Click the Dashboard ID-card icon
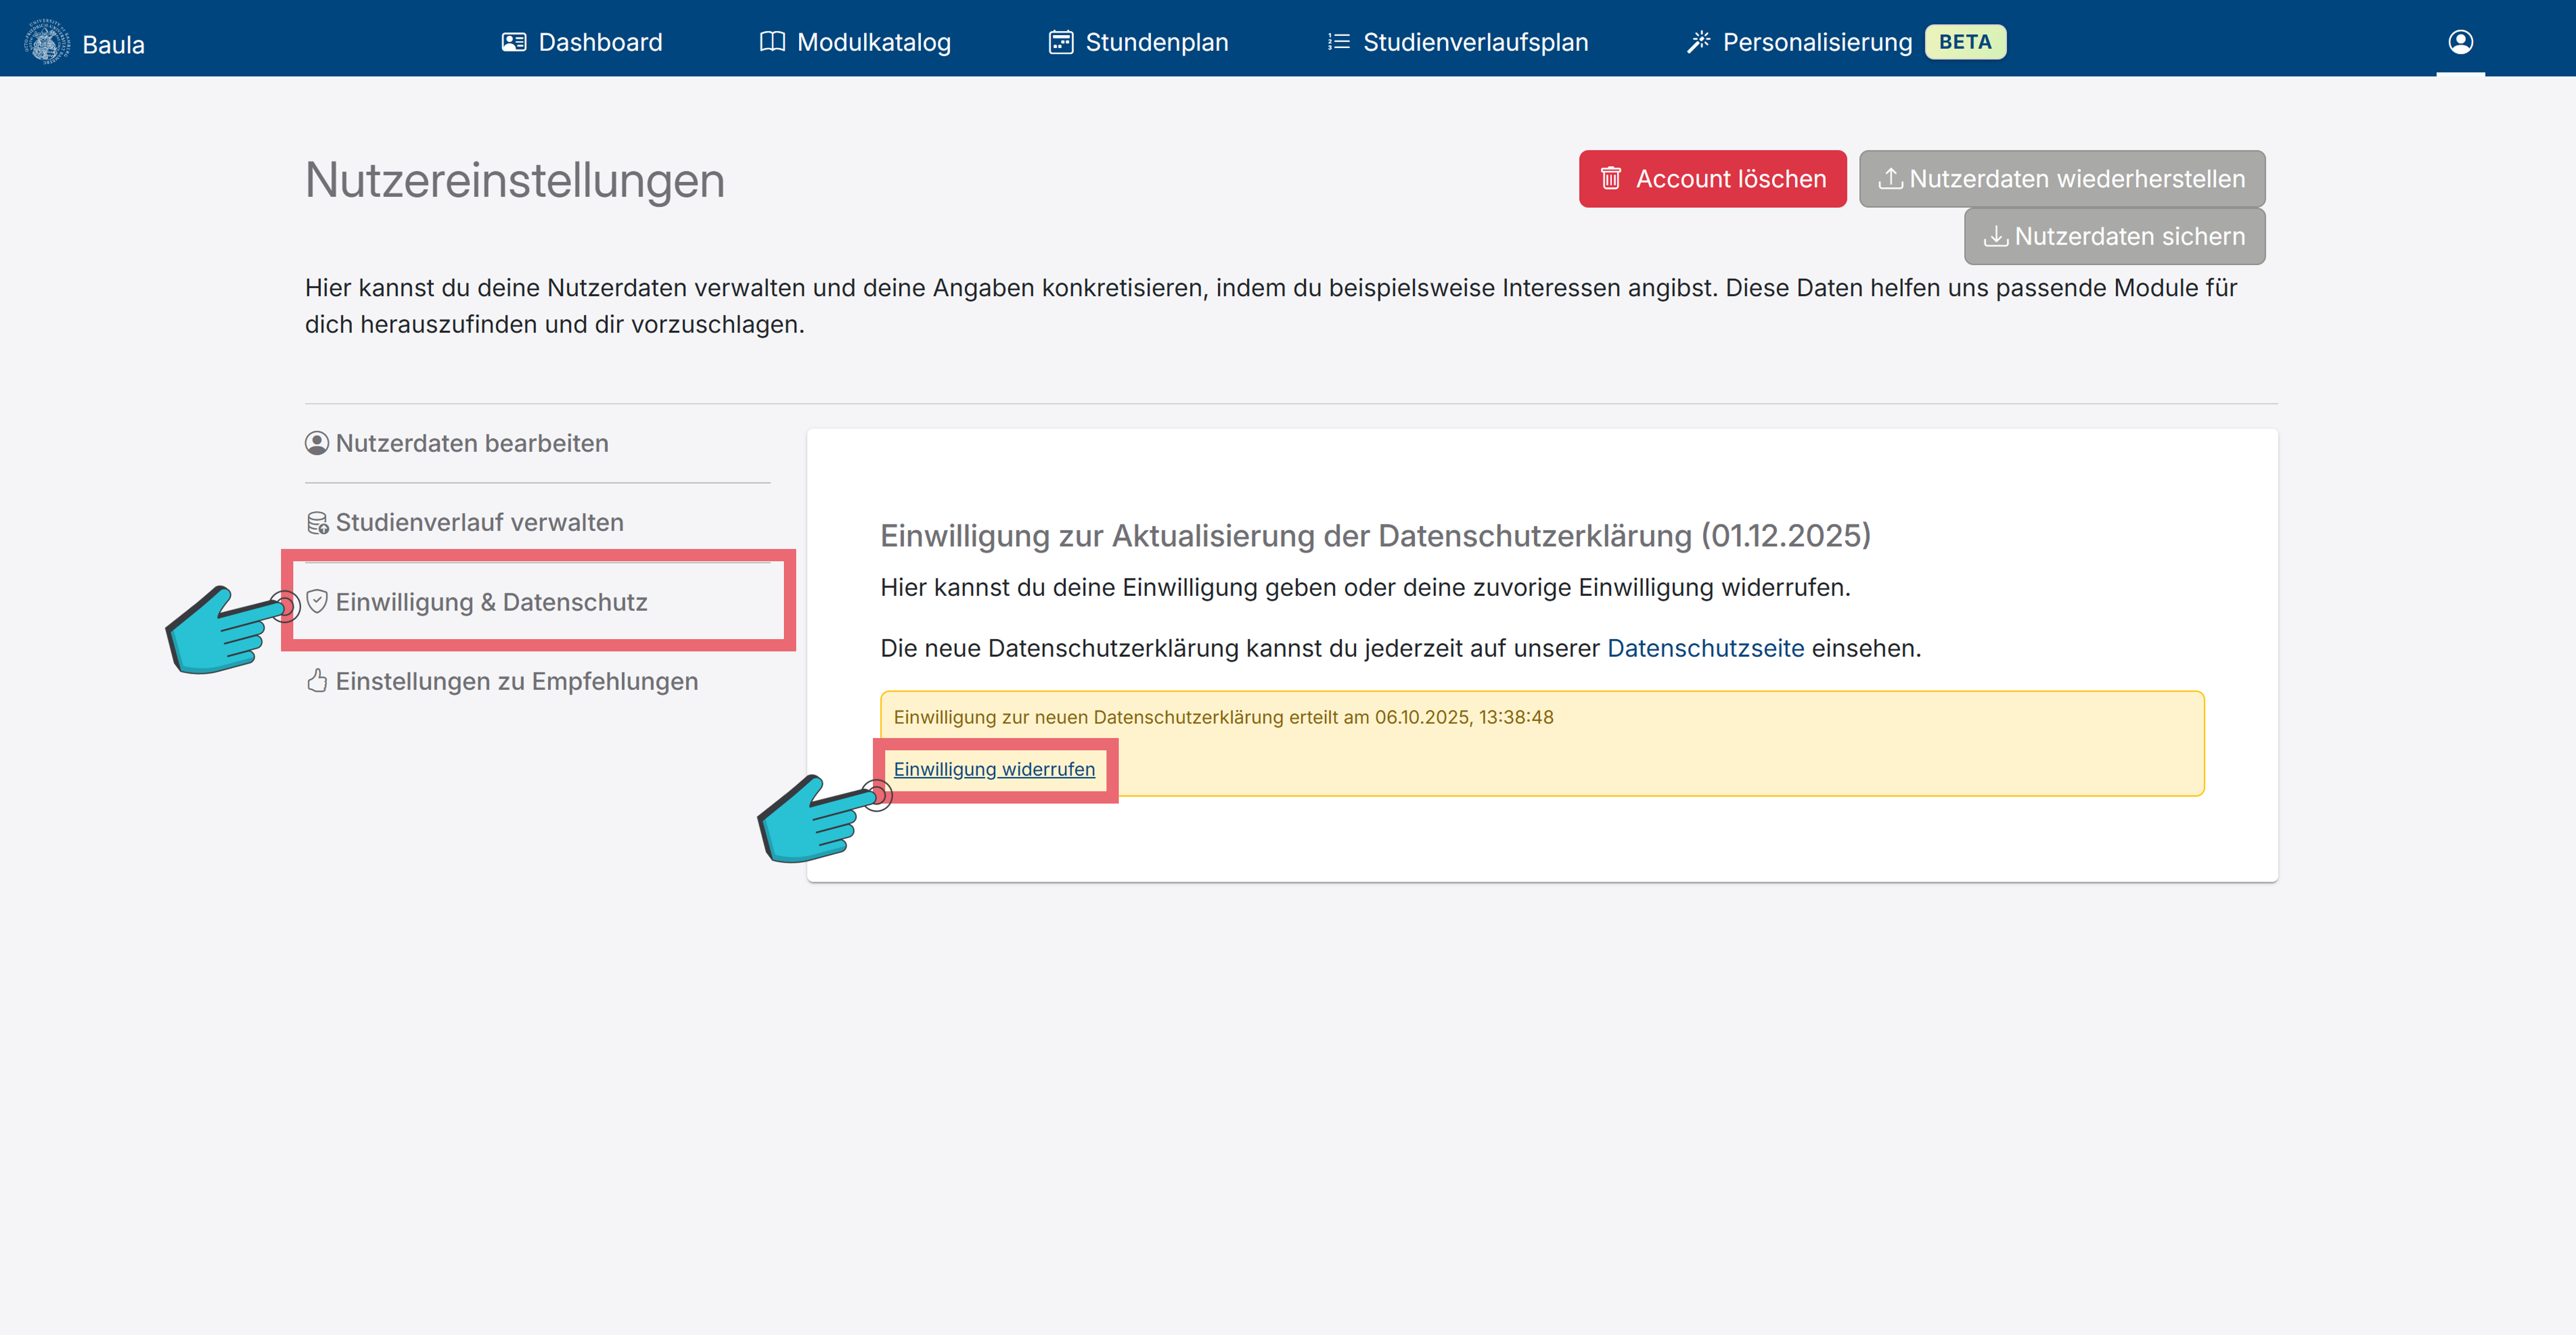Screen dimensions: 2576x1335 coord(514,42)
